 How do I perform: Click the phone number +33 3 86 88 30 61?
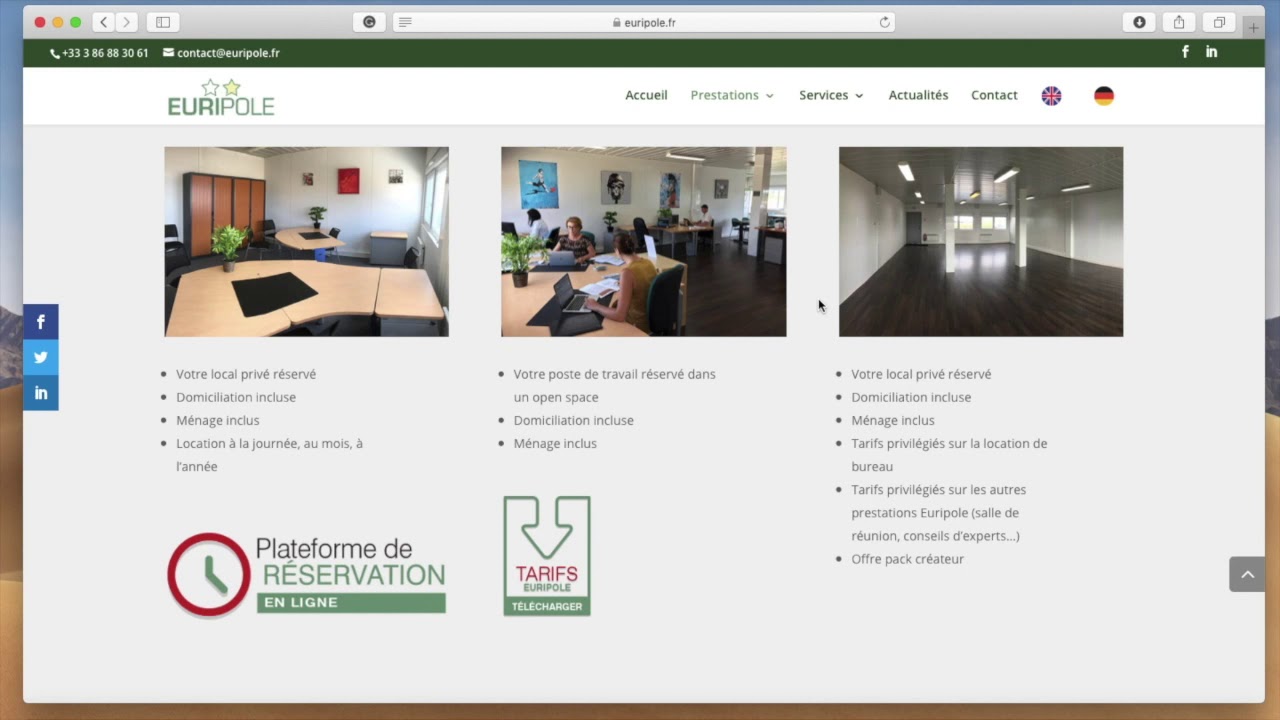[99, 53]
